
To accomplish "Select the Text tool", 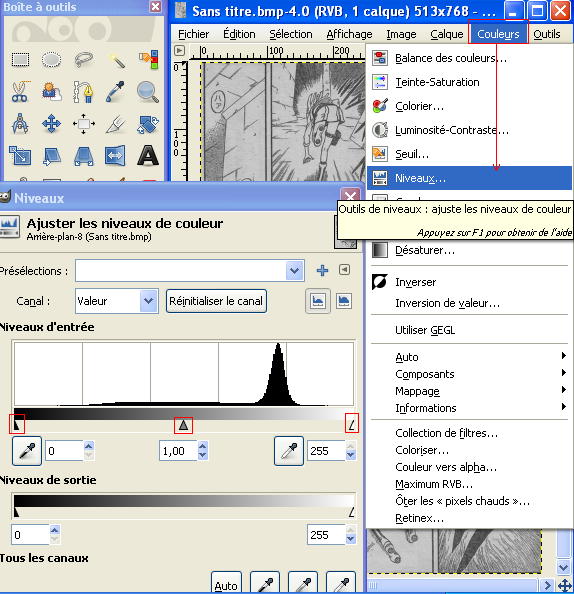I will (148, 155).
